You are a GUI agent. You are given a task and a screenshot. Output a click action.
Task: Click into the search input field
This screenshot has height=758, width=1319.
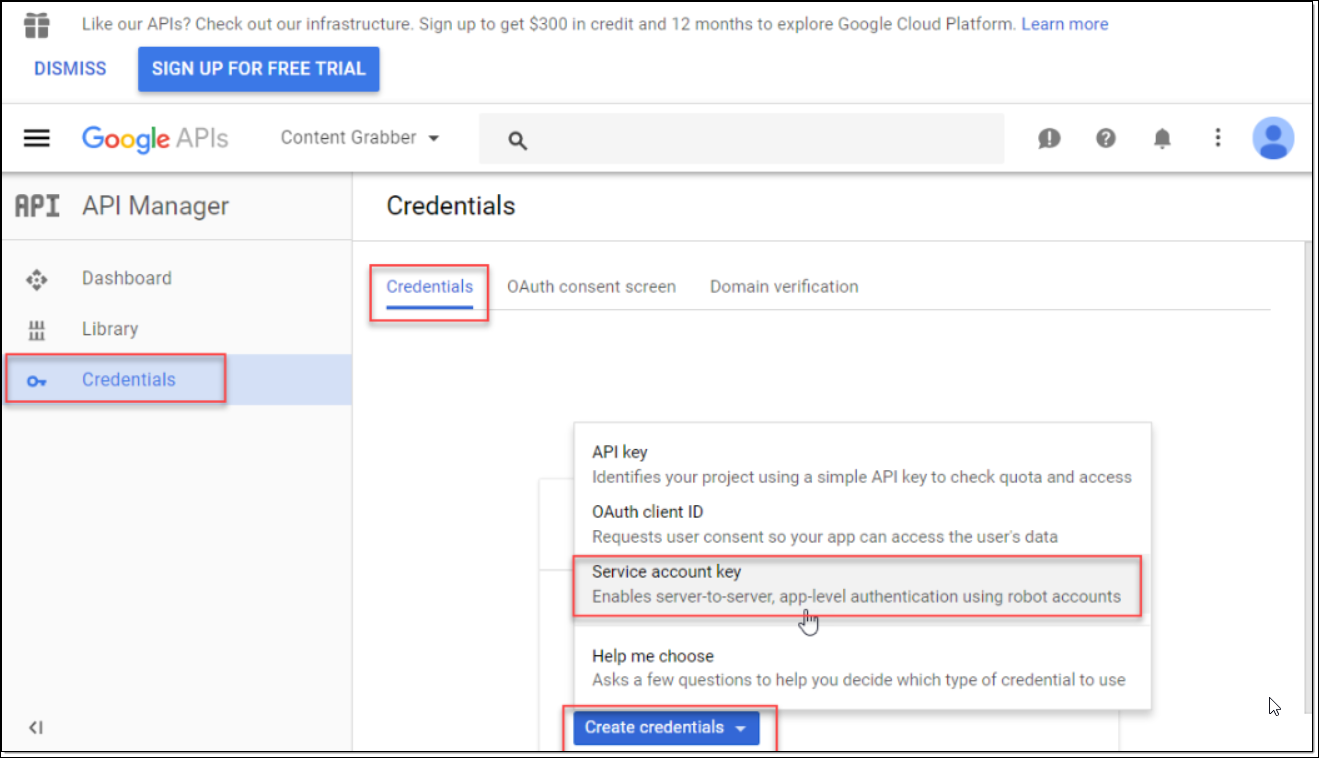(760, 139)
